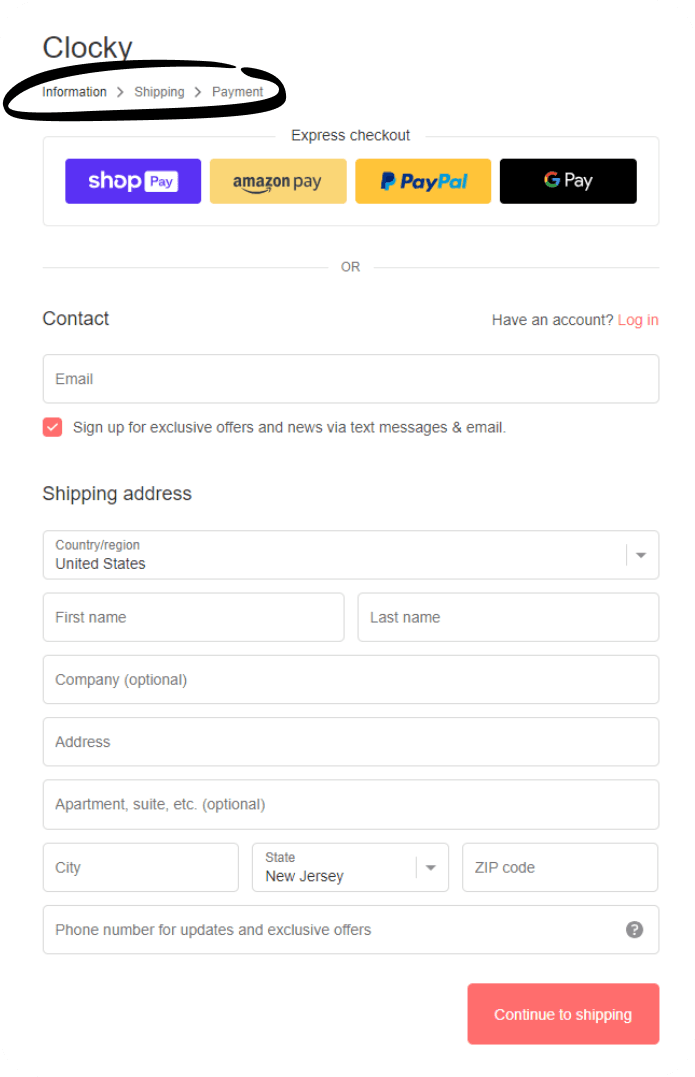This screenshot has width=695, height=1077.
Task: Open the Country/region dropdown
Action: click(351, 555)
